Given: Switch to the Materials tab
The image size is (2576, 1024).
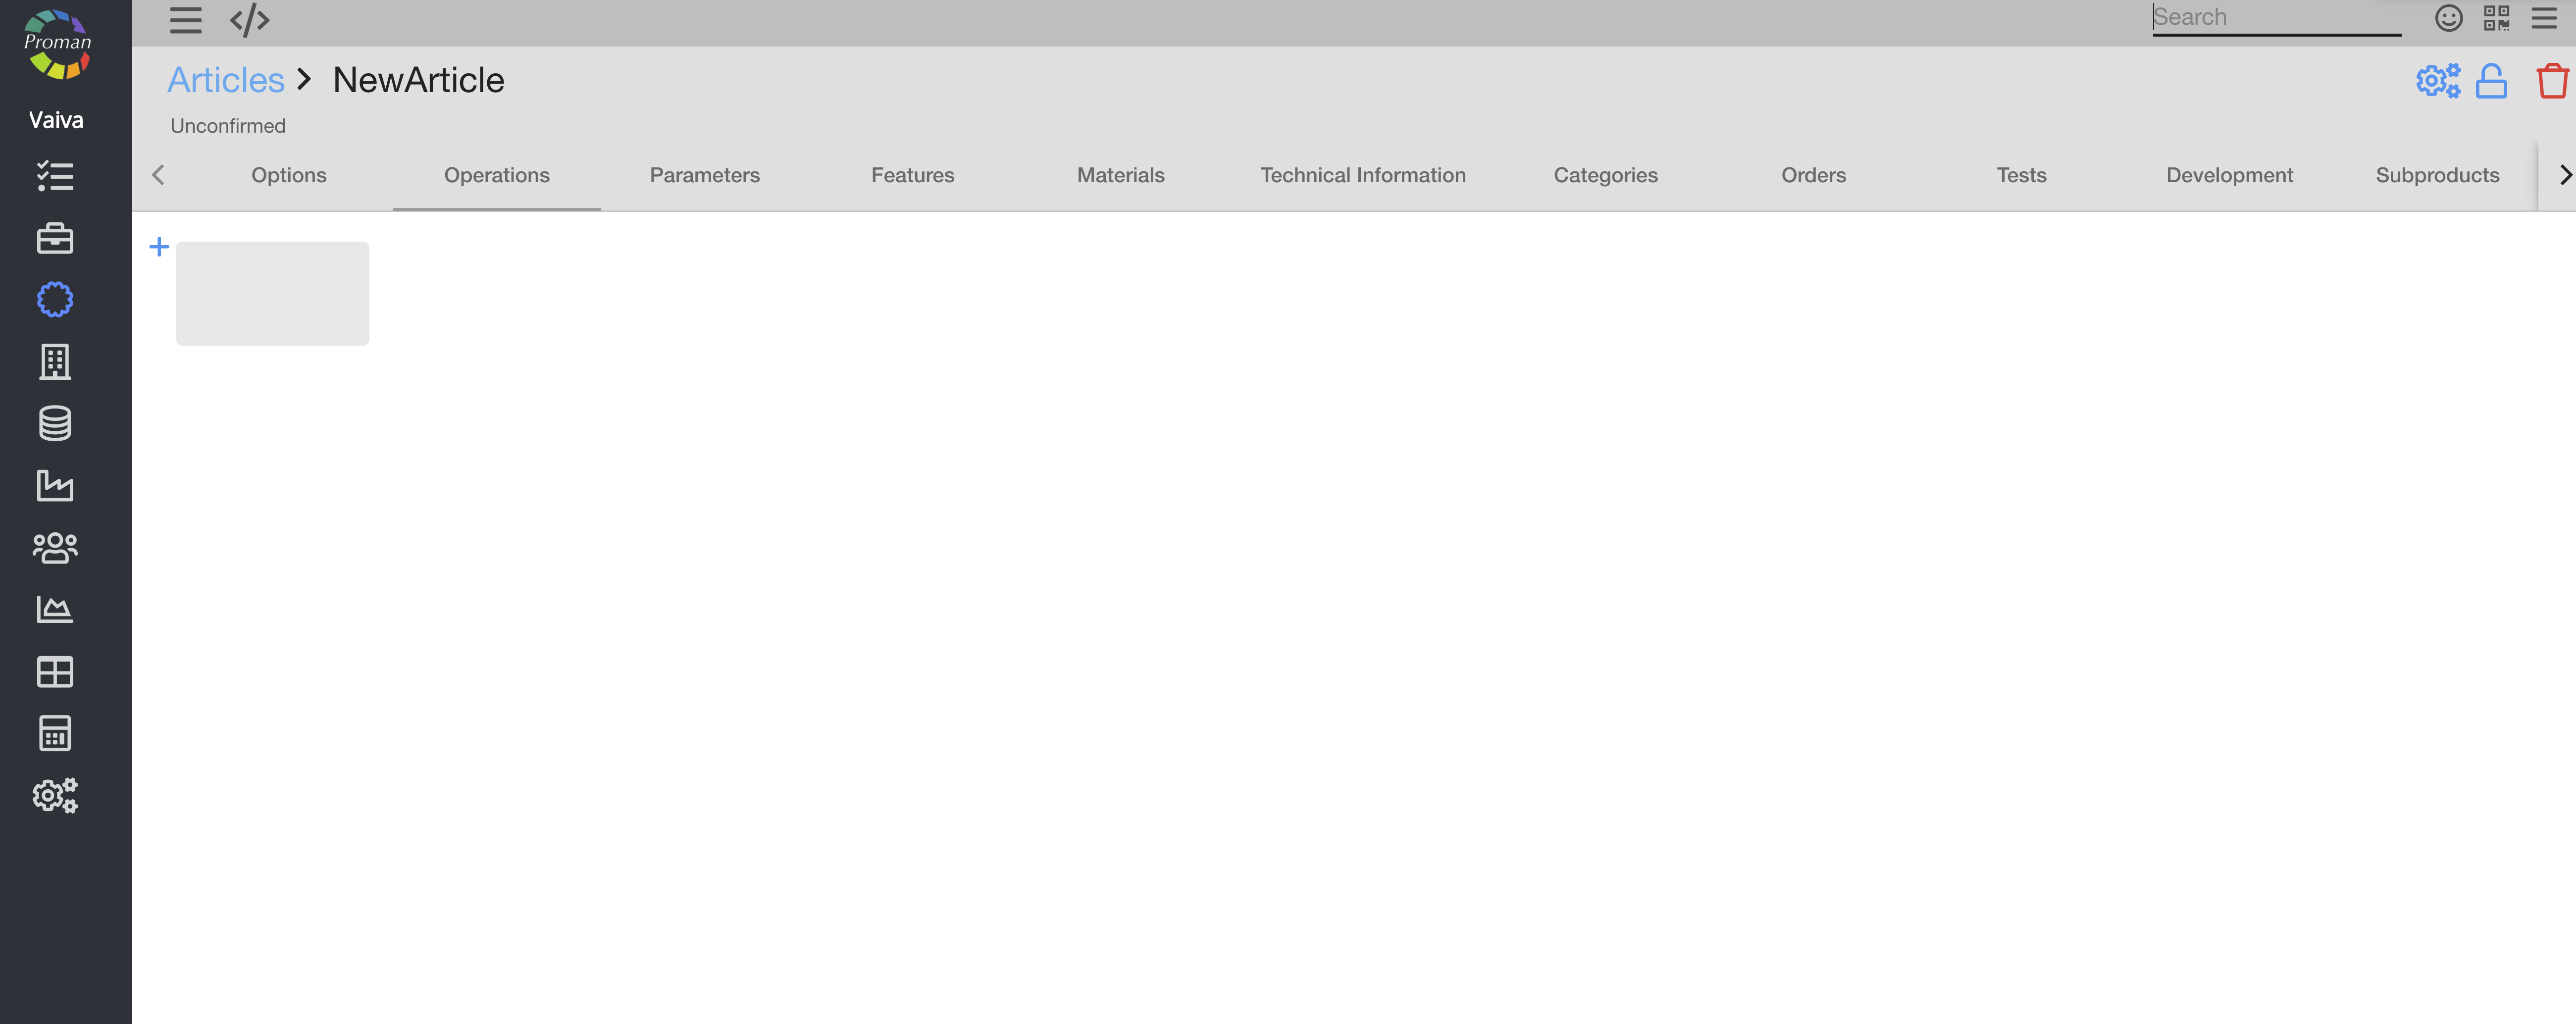Looking at the screenshot, I should tap(1120, 175).
